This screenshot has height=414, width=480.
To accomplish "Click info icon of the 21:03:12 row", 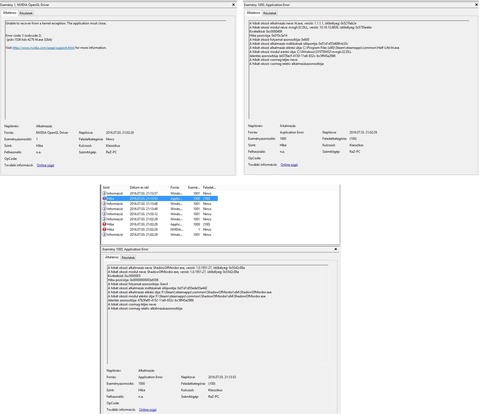I will (104, 214).
